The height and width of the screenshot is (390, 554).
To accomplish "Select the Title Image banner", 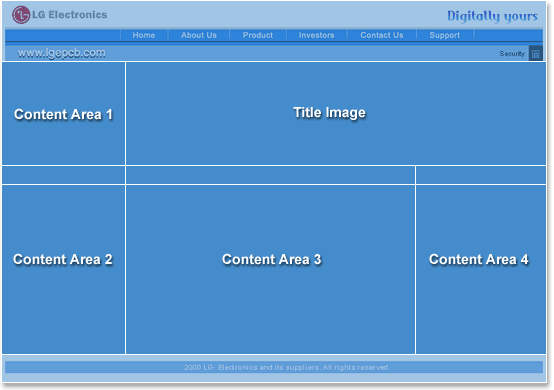I will pyautogui.click(x=336, y=113).
